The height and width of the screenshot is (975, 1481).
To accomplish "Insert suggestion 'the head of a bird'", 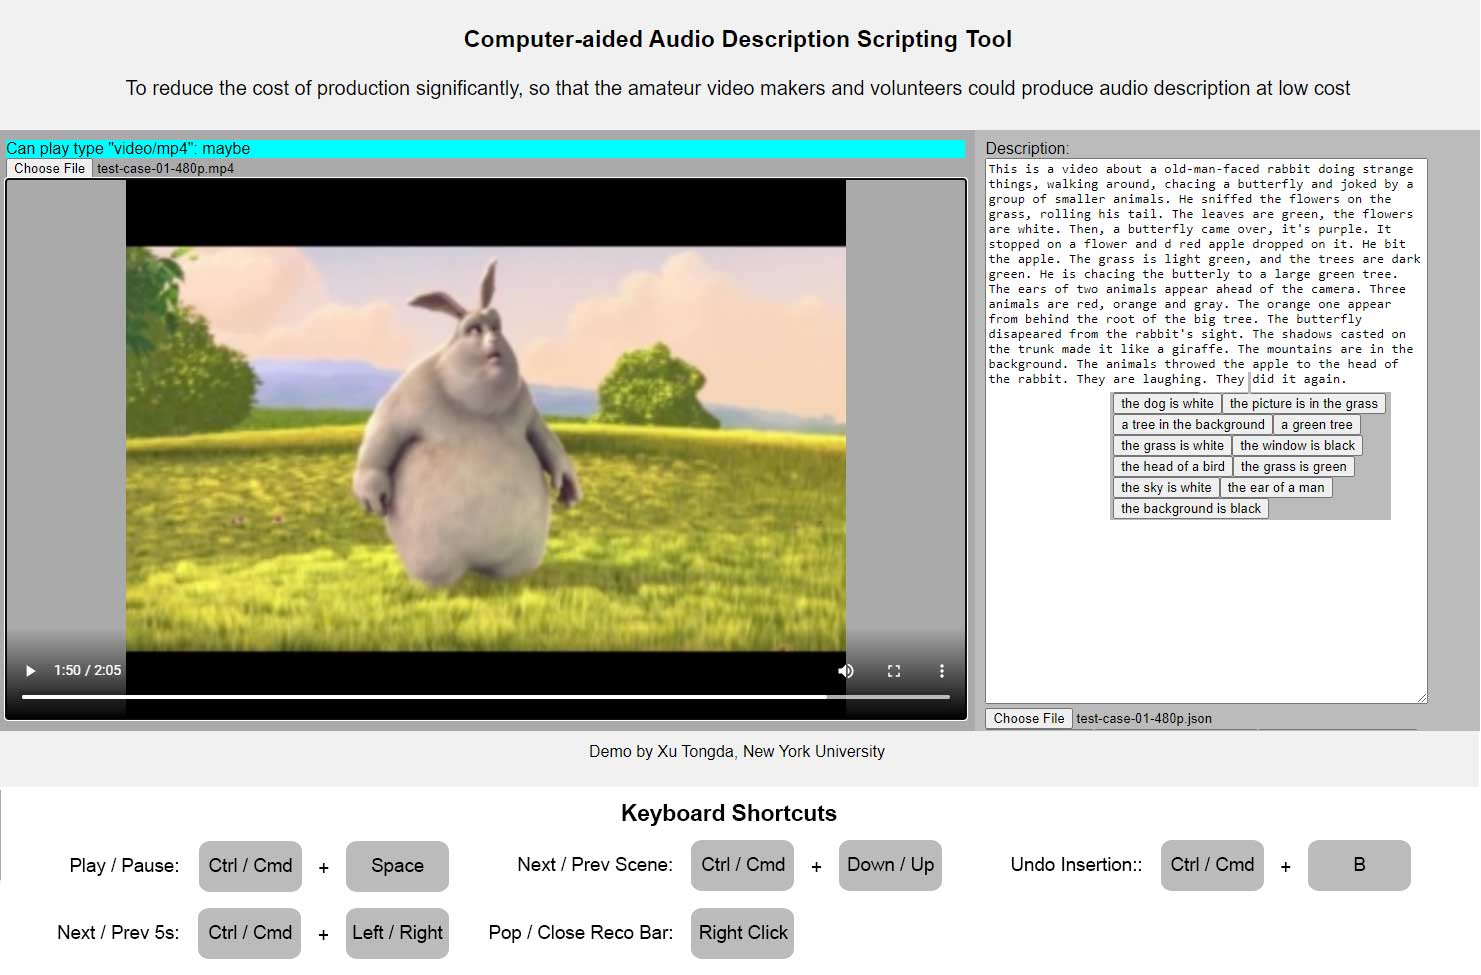I will (x=1172, y=466).
